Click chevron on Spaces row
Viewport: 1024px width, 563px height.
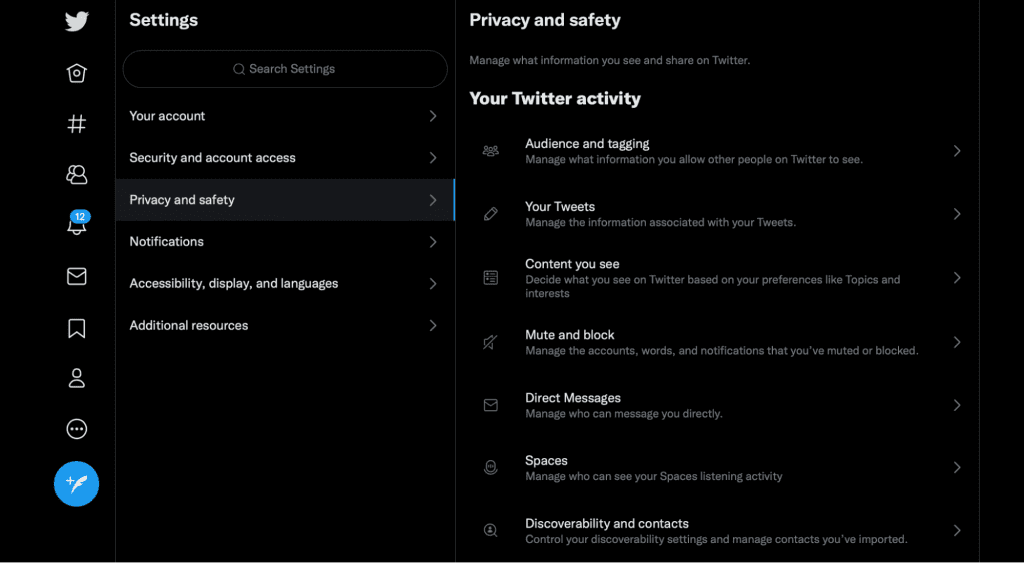pyautogui.click(x=957, y=468)
